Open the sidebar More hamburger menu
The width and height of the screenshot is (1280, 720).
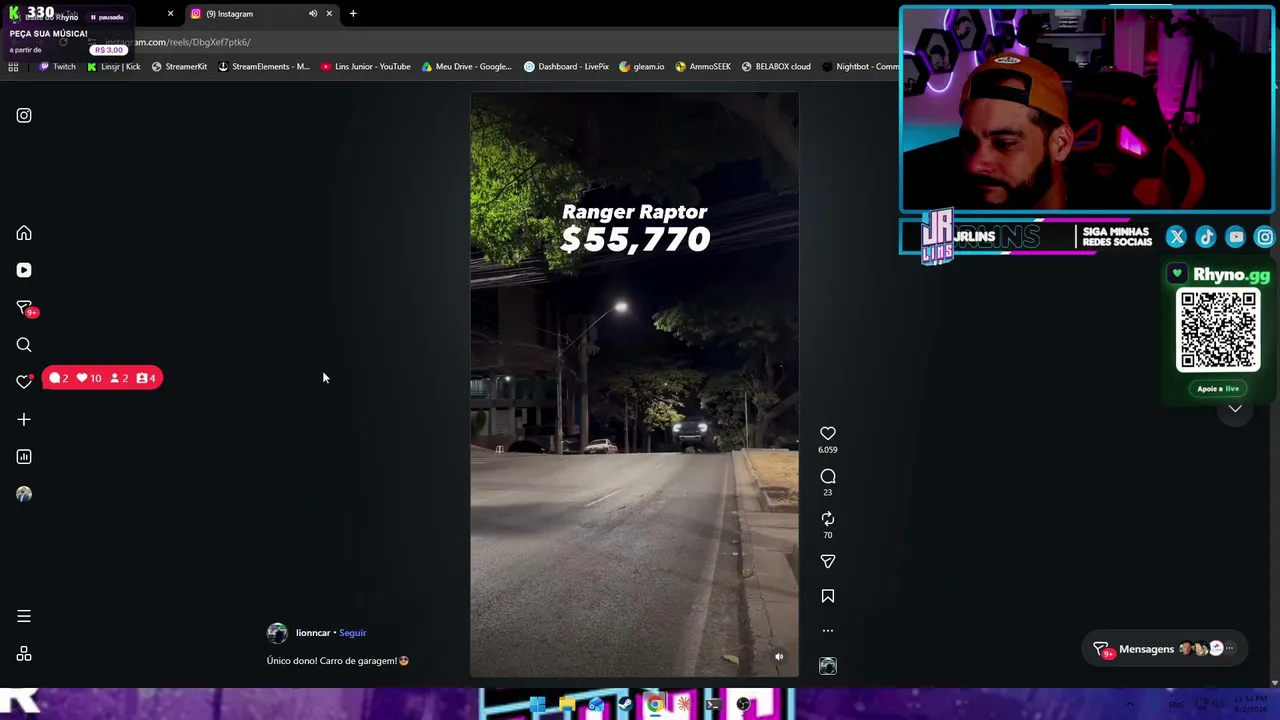[x=24, y=617]
